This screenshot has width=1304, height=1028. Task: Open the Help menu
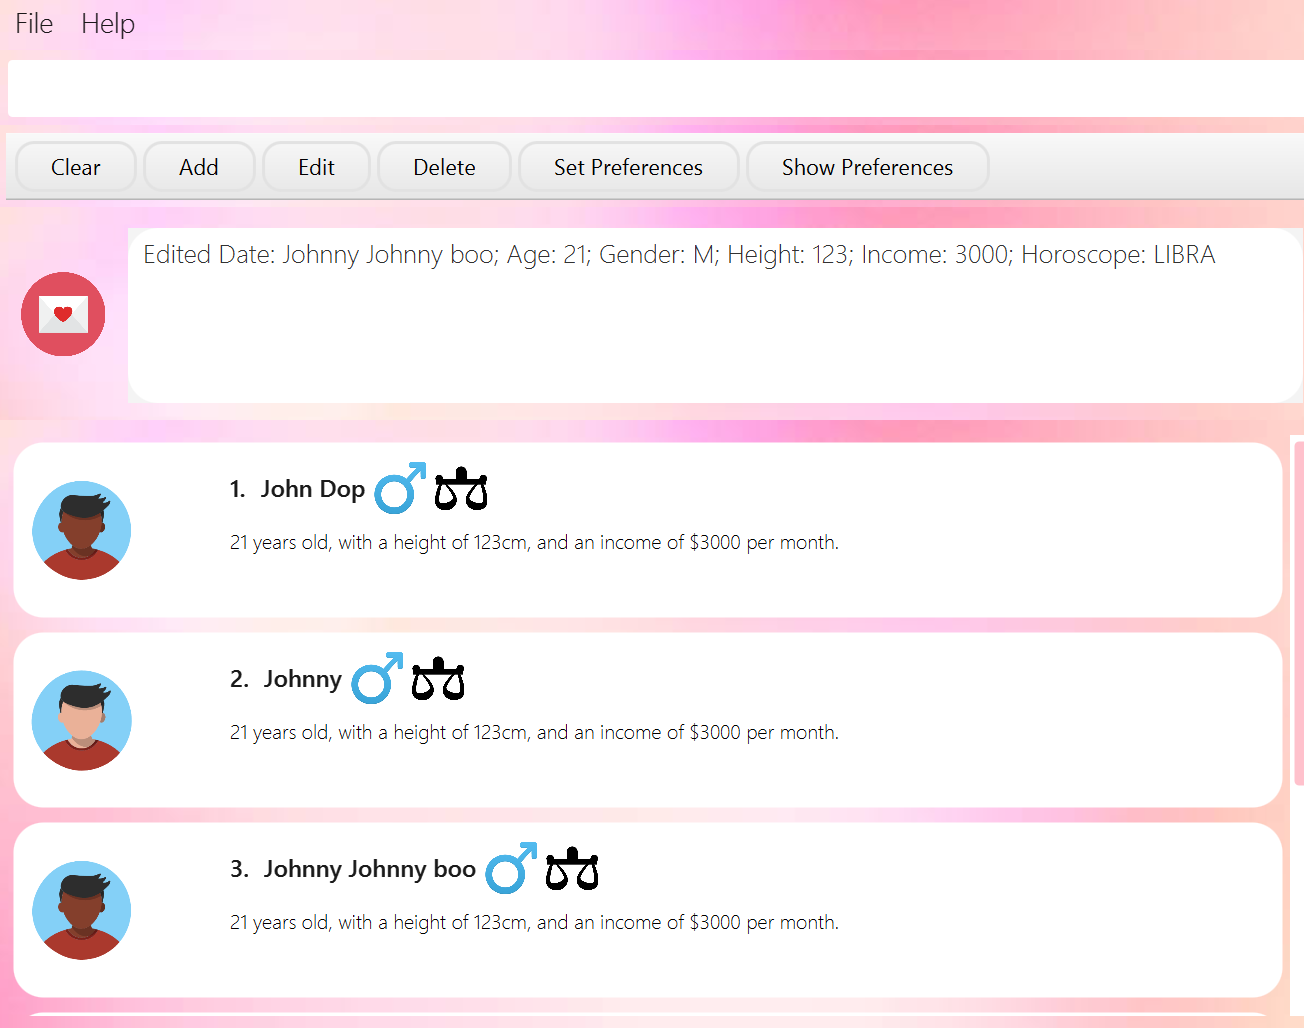pos(108,23)
